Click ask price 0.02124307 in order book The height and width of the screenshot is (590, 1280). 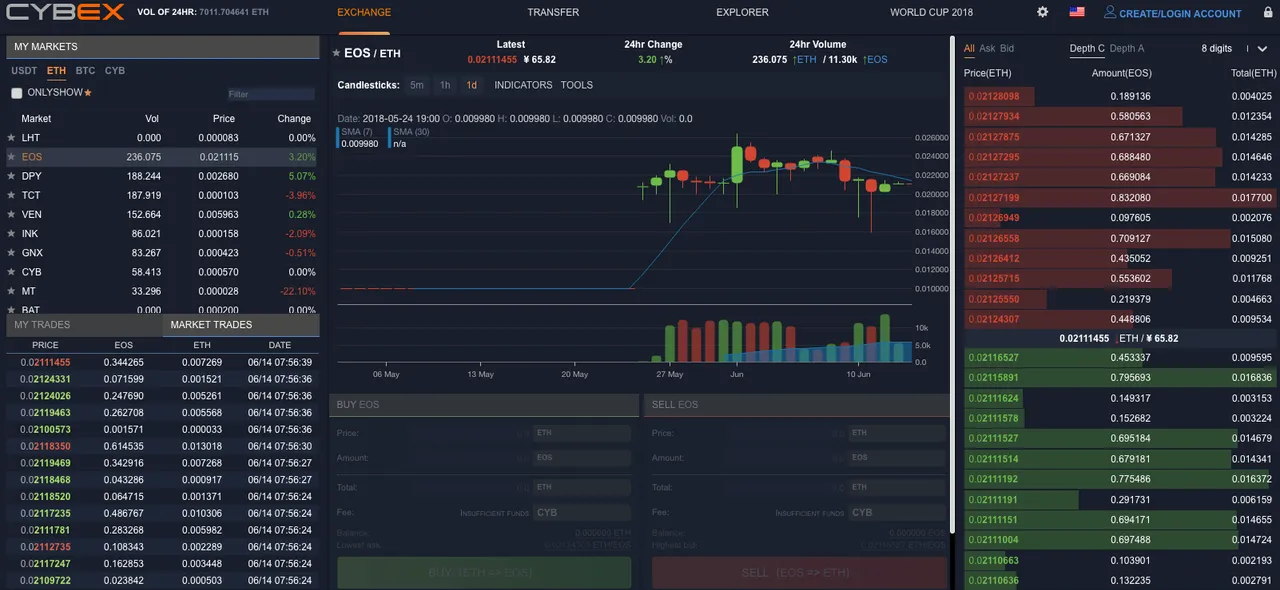click(x=992, y=319)
